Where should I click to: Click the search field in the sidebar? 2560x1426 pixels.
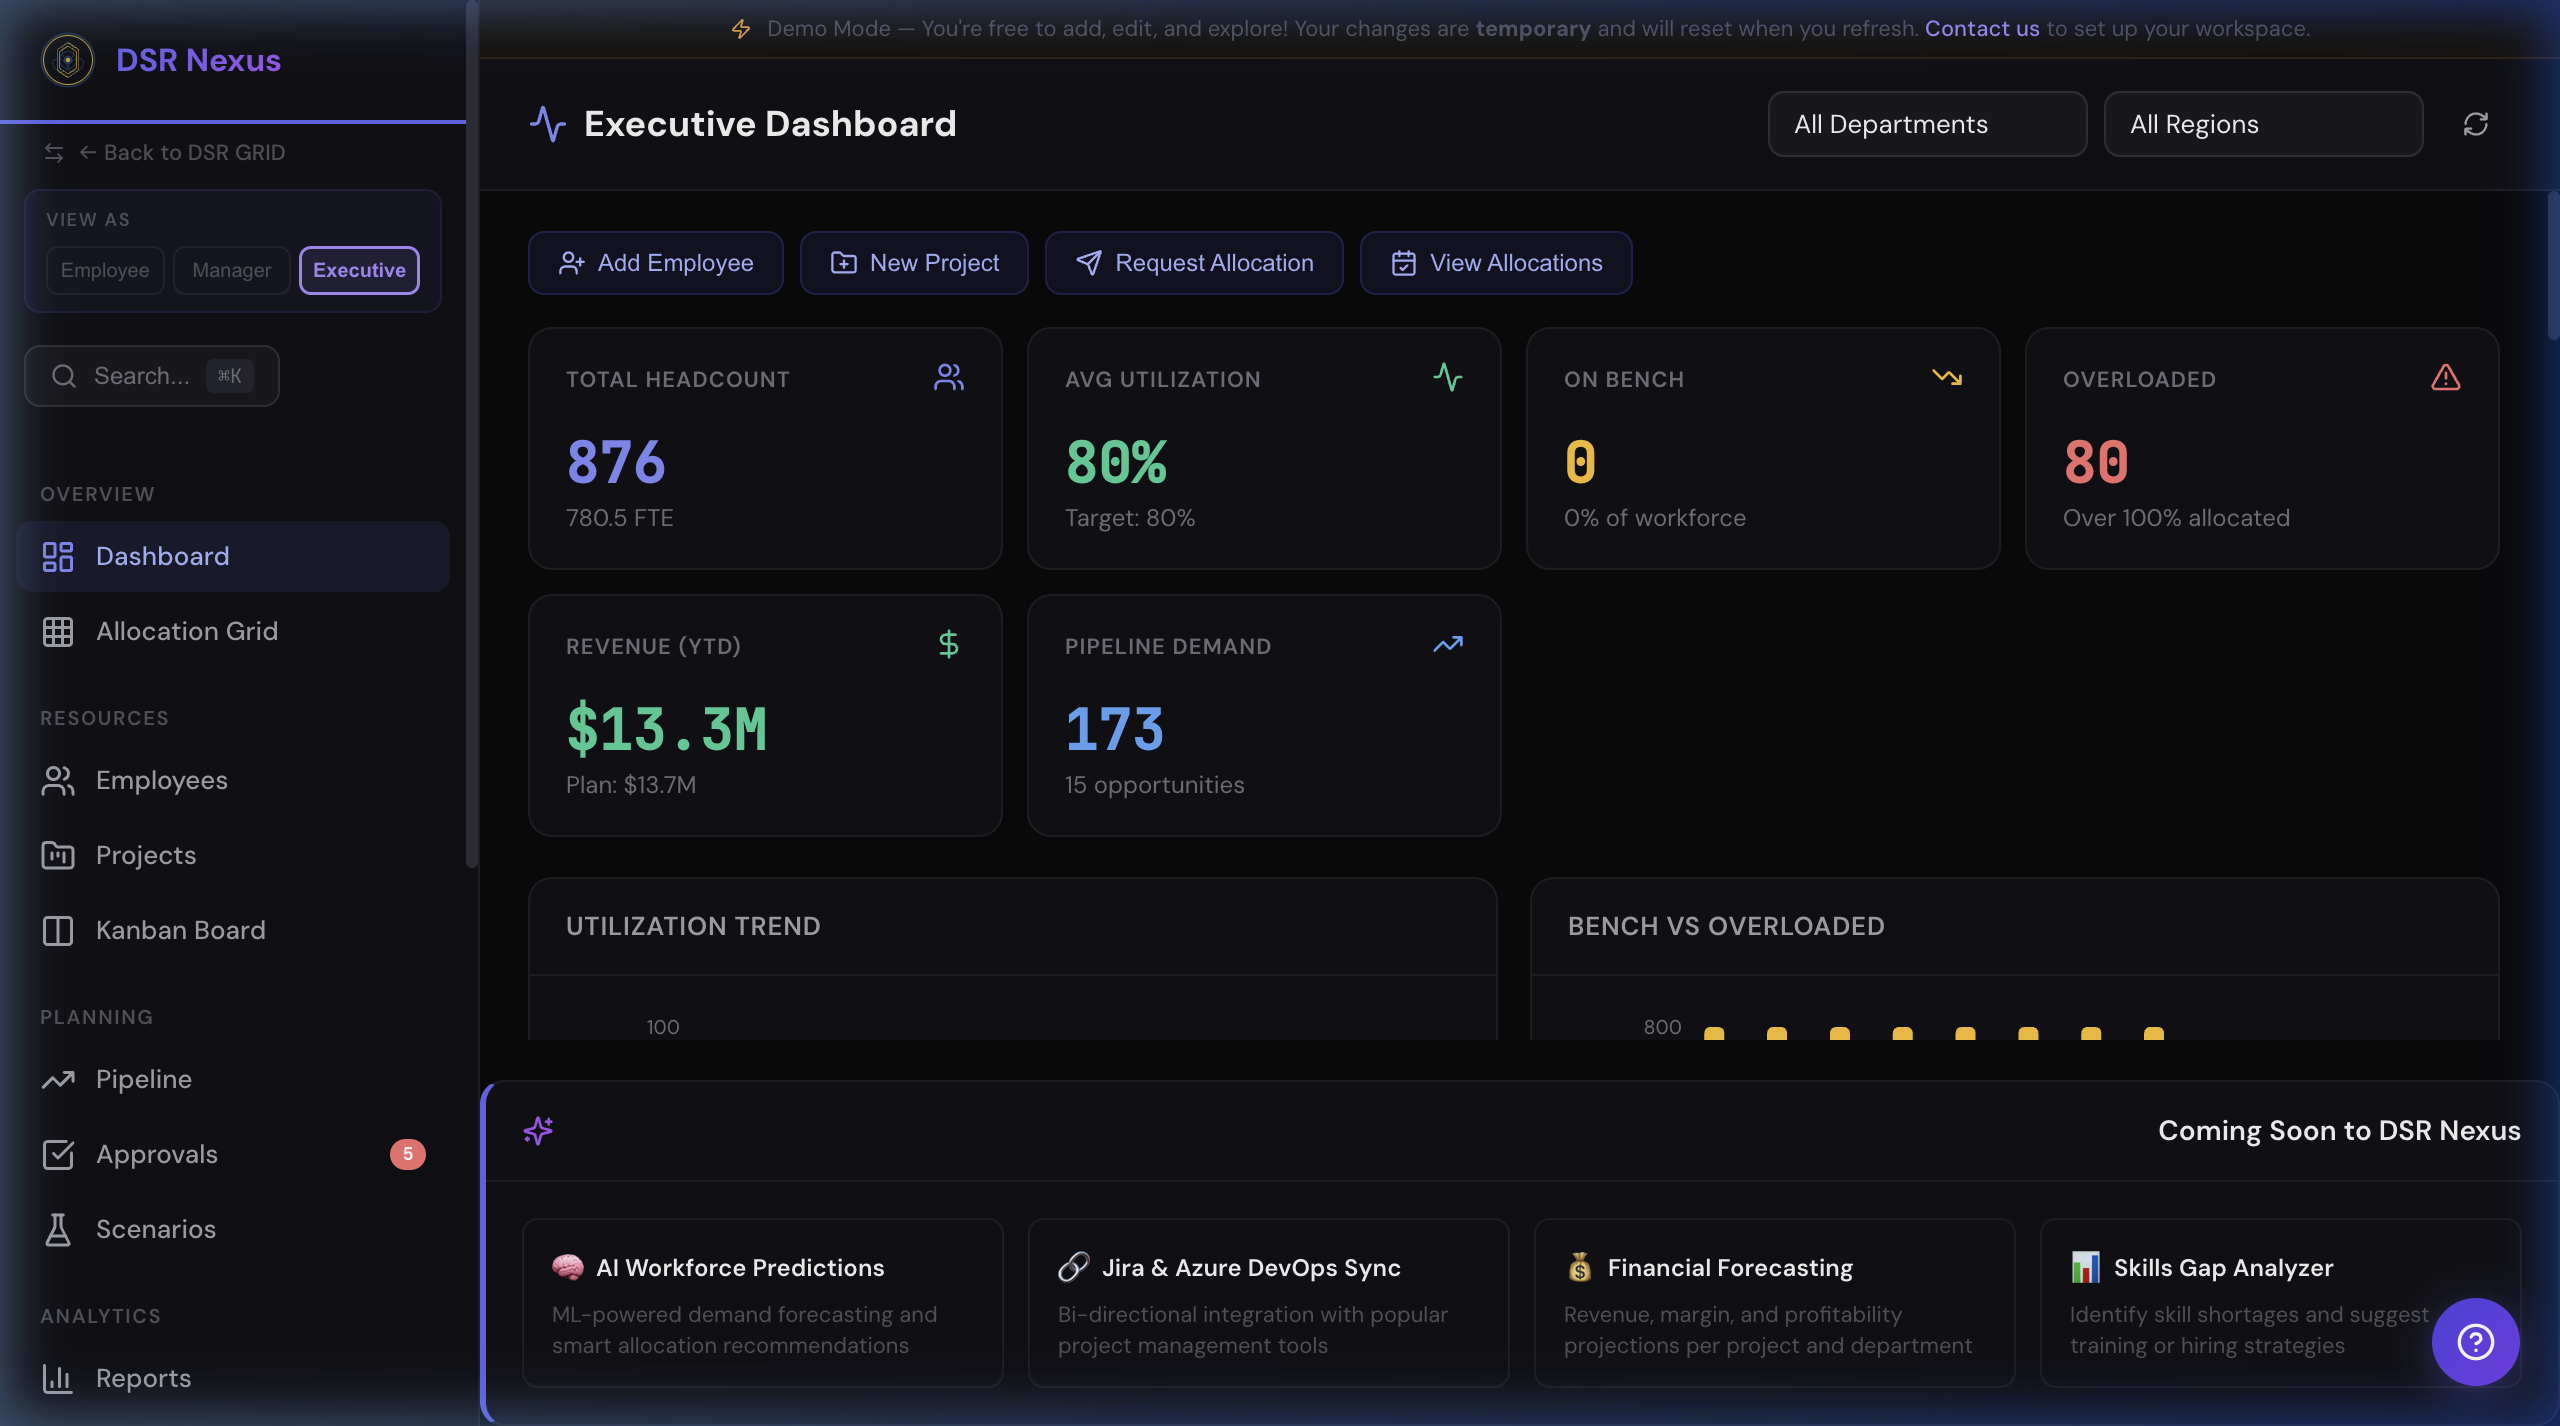tap(151, 375)
